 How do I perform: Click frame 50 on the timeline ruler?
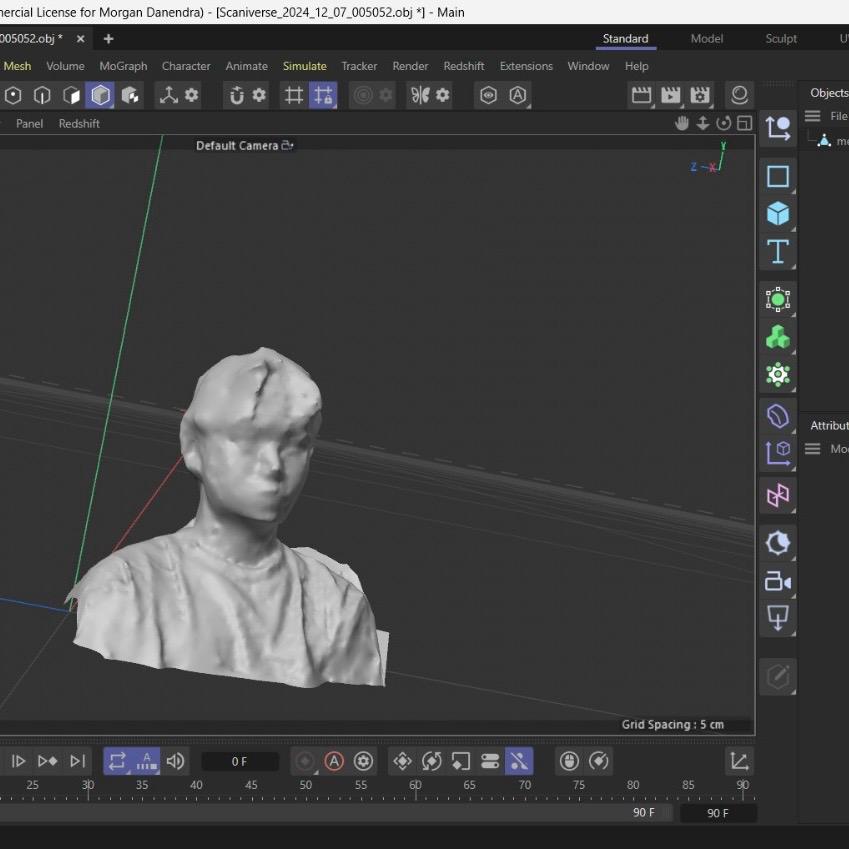pyautogui.click(x=305, y=785)
